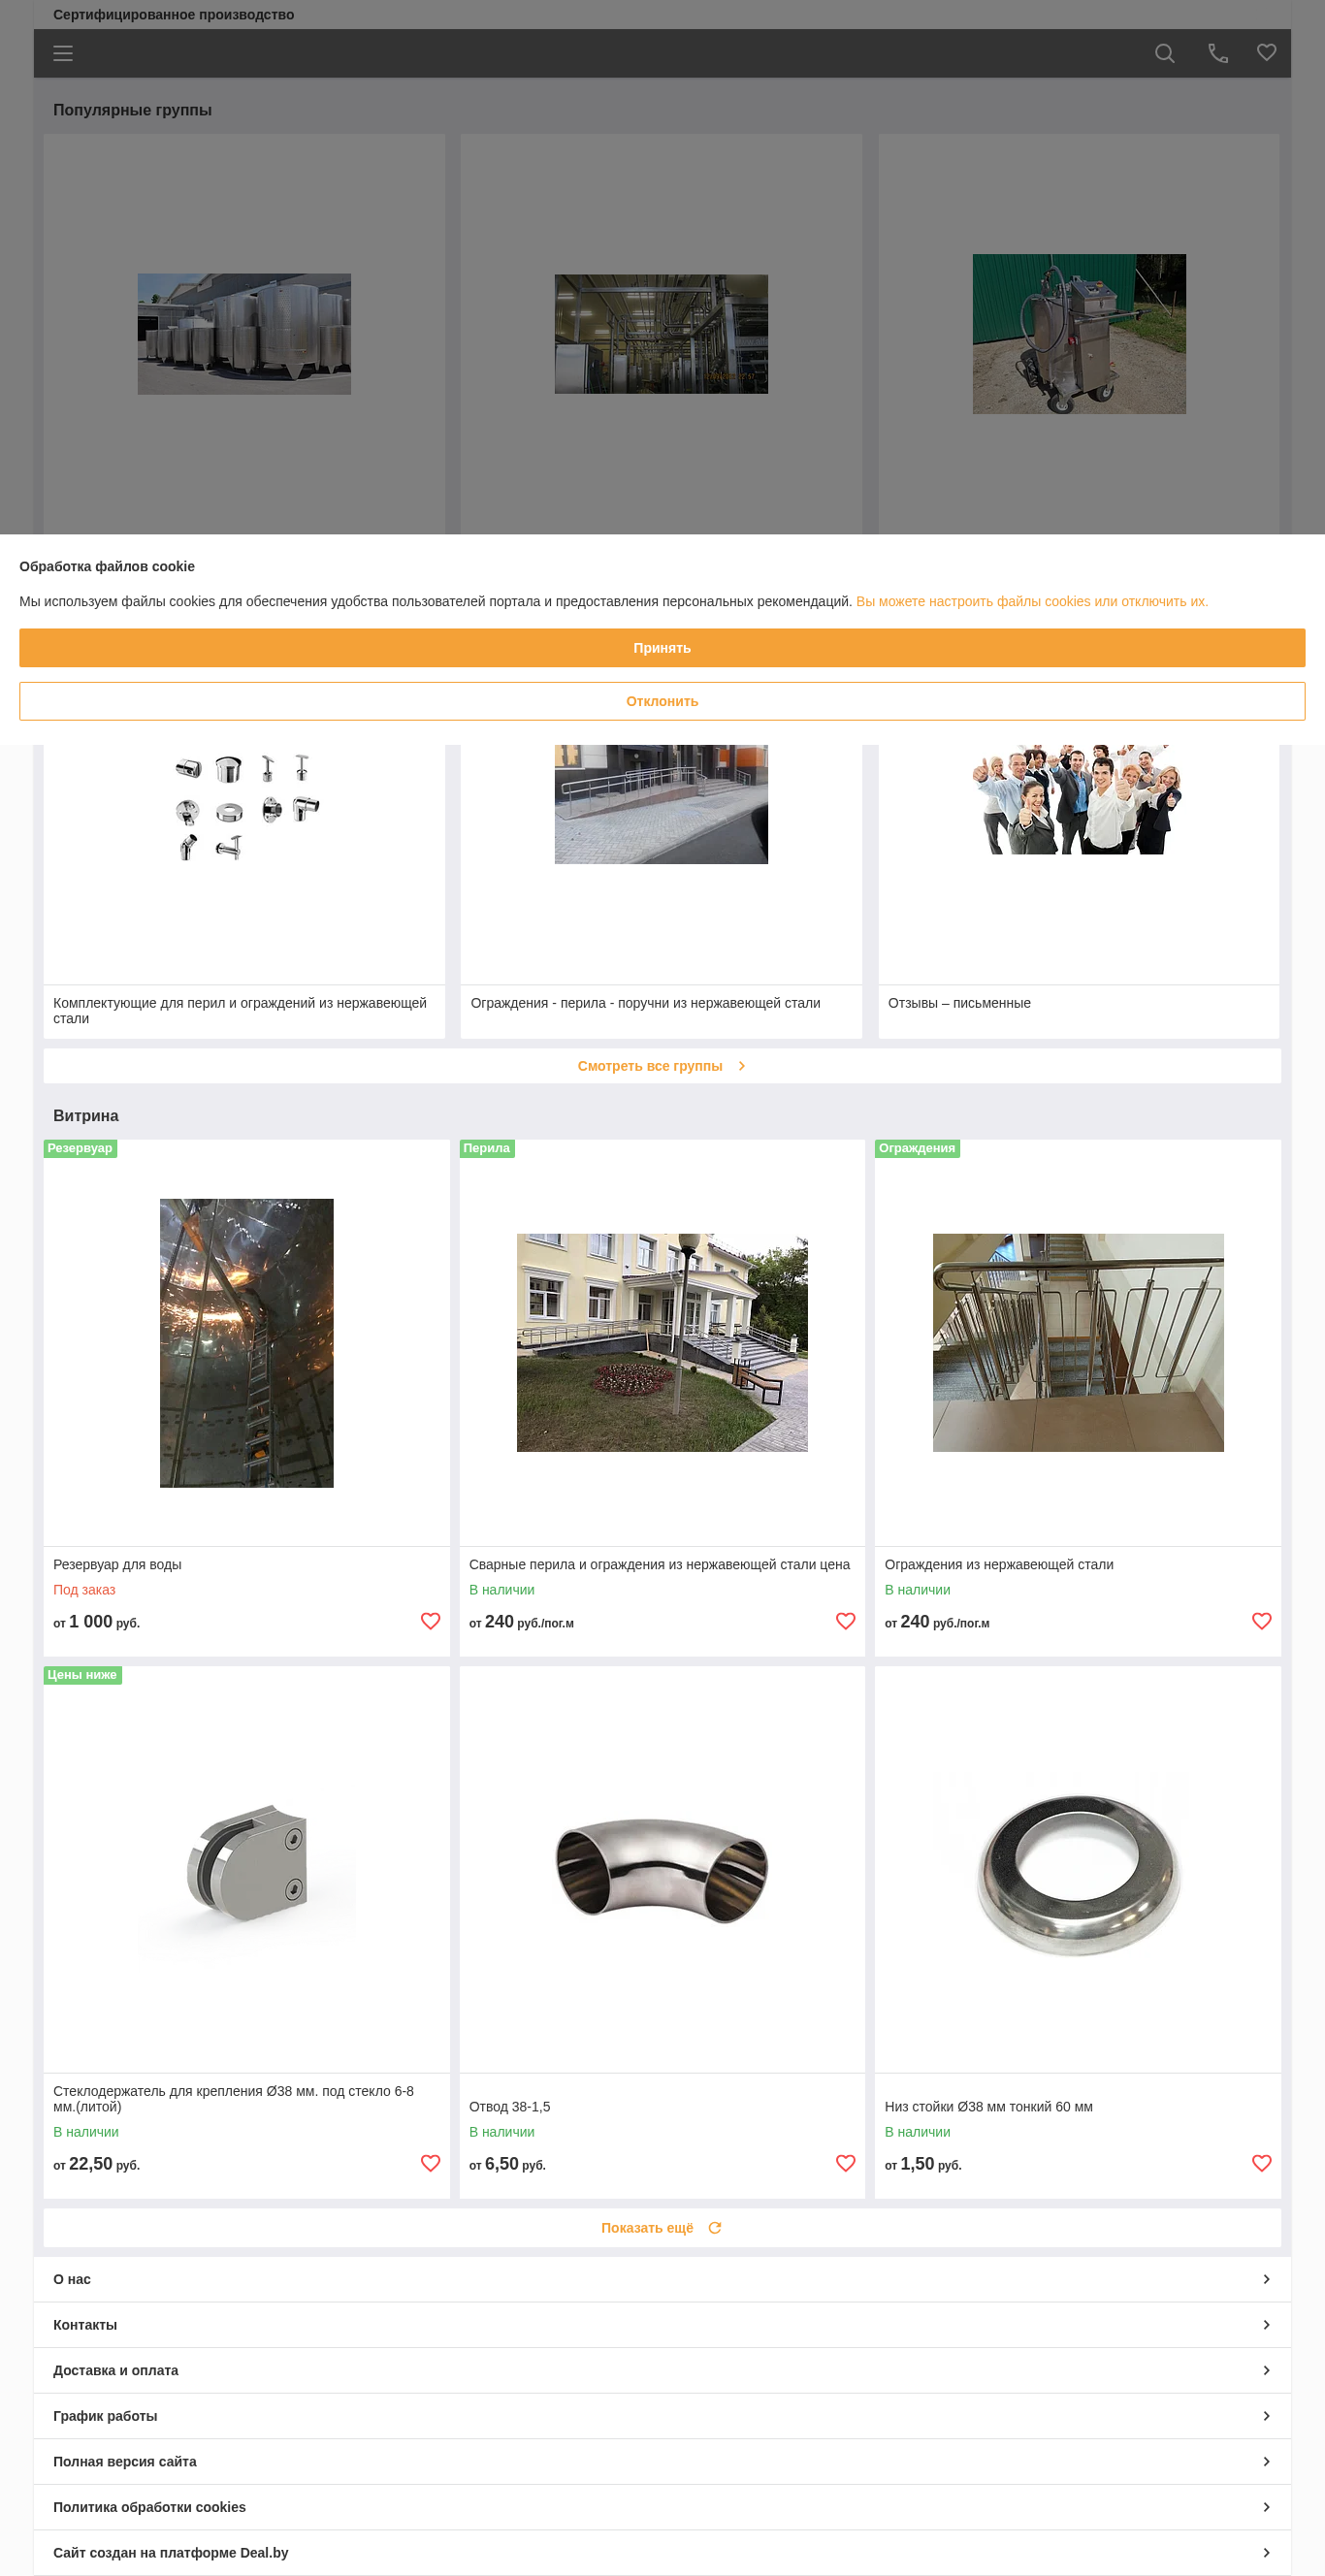Open Полная версия сайта menu row
This screenshot has width=1325, height=2576.
pyautogui.click(x=662, y=2461)
